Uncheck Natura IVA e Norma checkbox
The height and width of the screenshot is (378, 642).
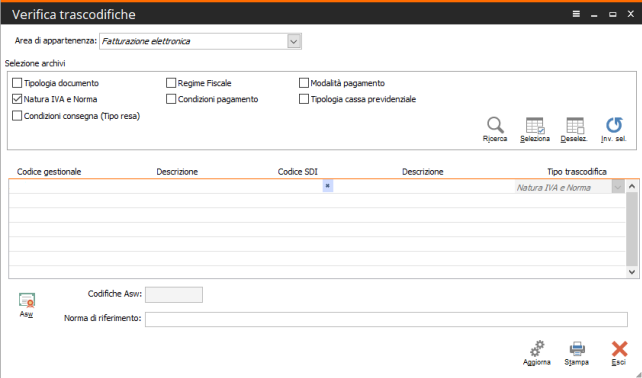(x=17, y=99)
